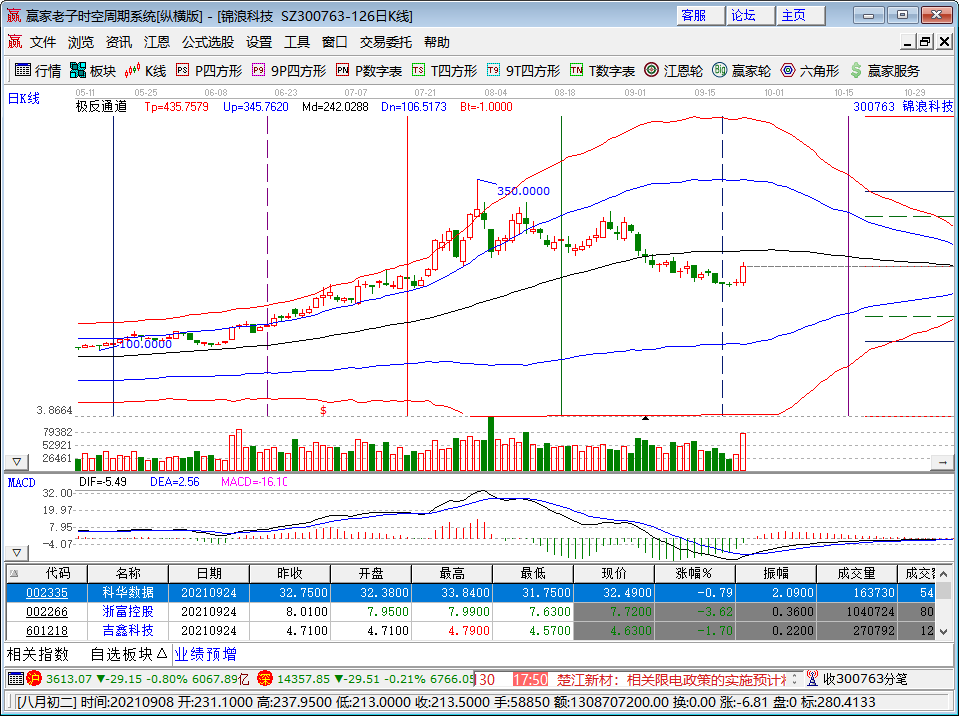Sort by the 成交量 column header
The image size is (959, 716).
(857, 574)
